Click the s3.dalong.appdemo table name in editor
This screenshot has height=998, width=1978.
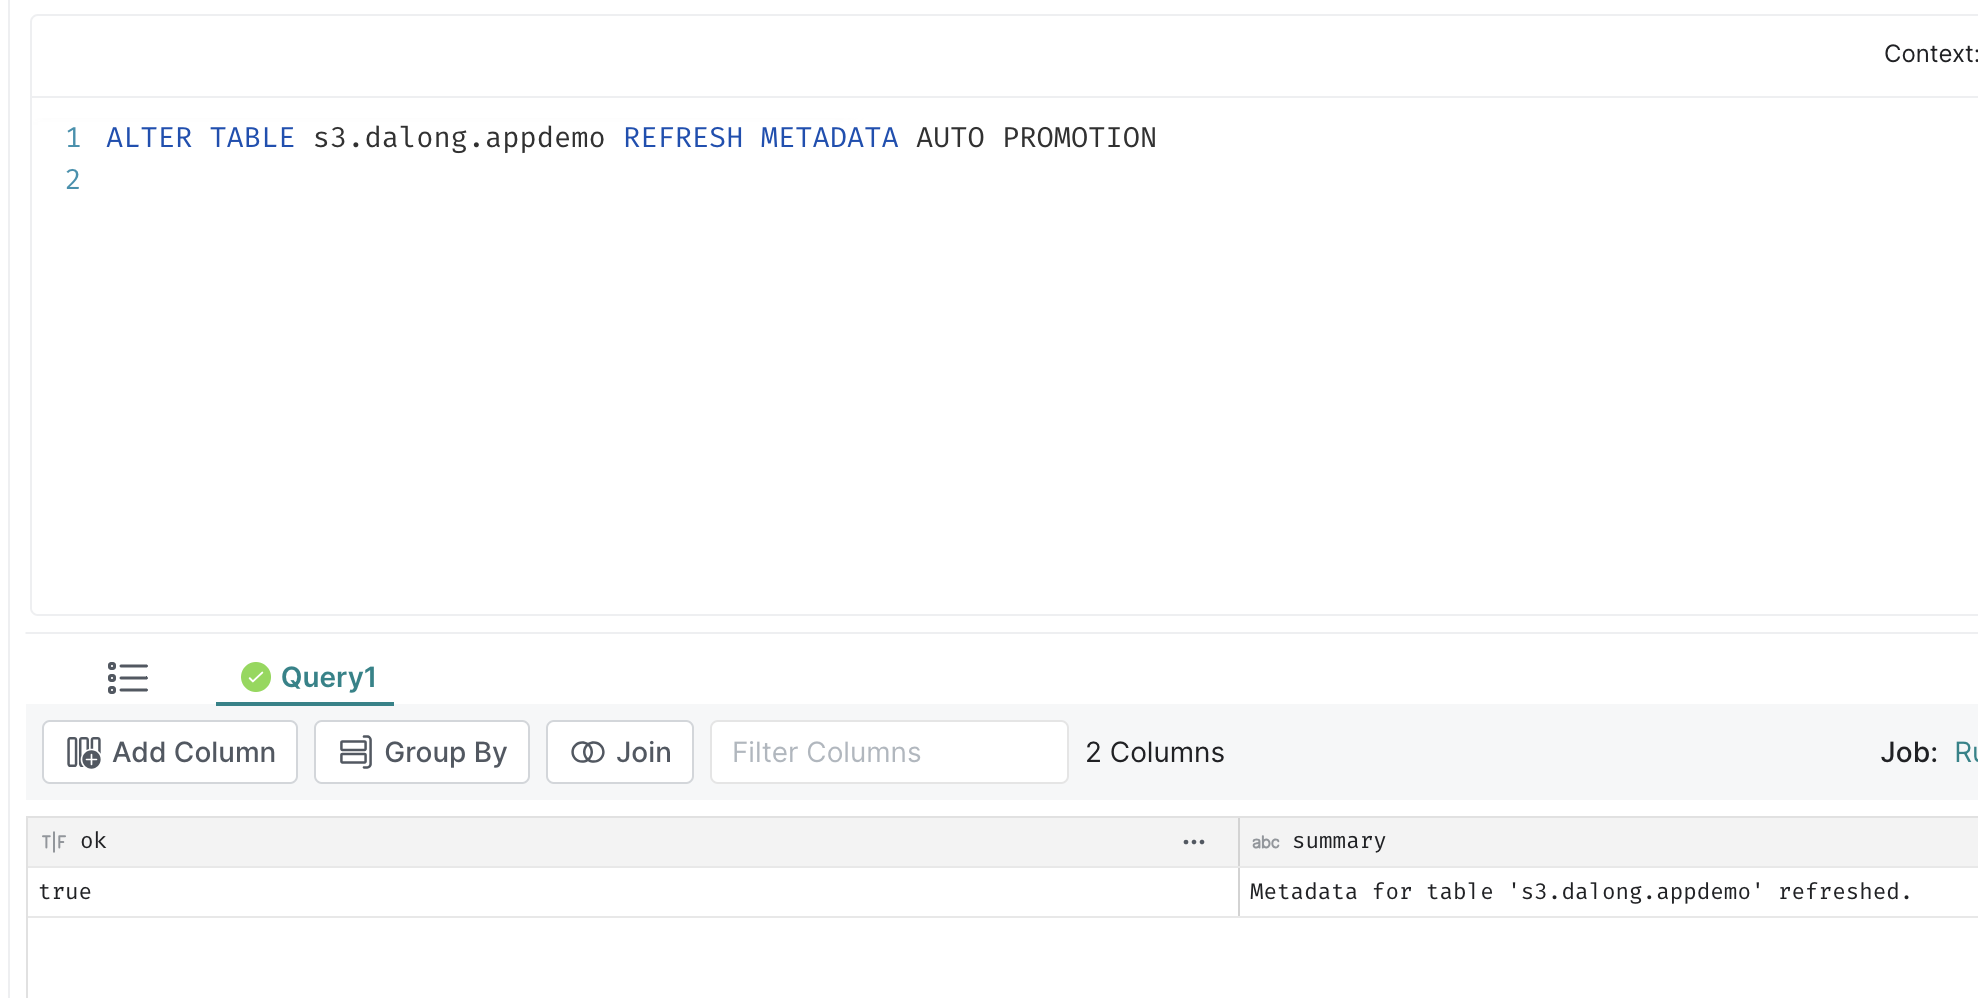[459, 138]
